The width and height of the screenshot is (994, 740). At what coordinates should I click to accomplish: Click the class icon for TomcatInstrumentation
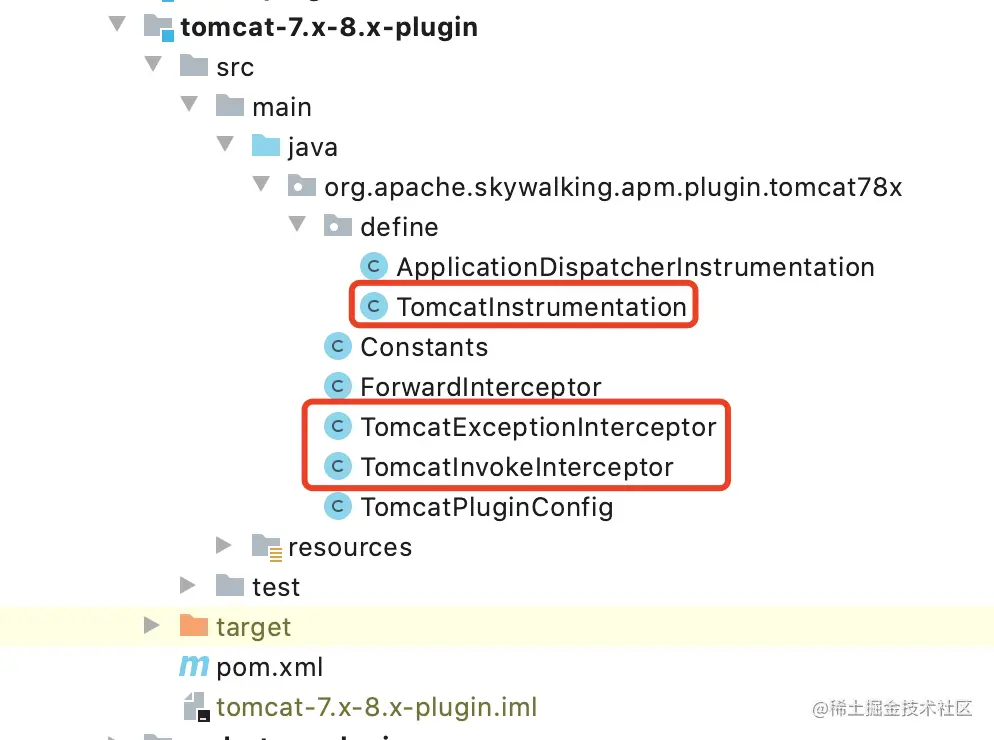tap(373, 306)
